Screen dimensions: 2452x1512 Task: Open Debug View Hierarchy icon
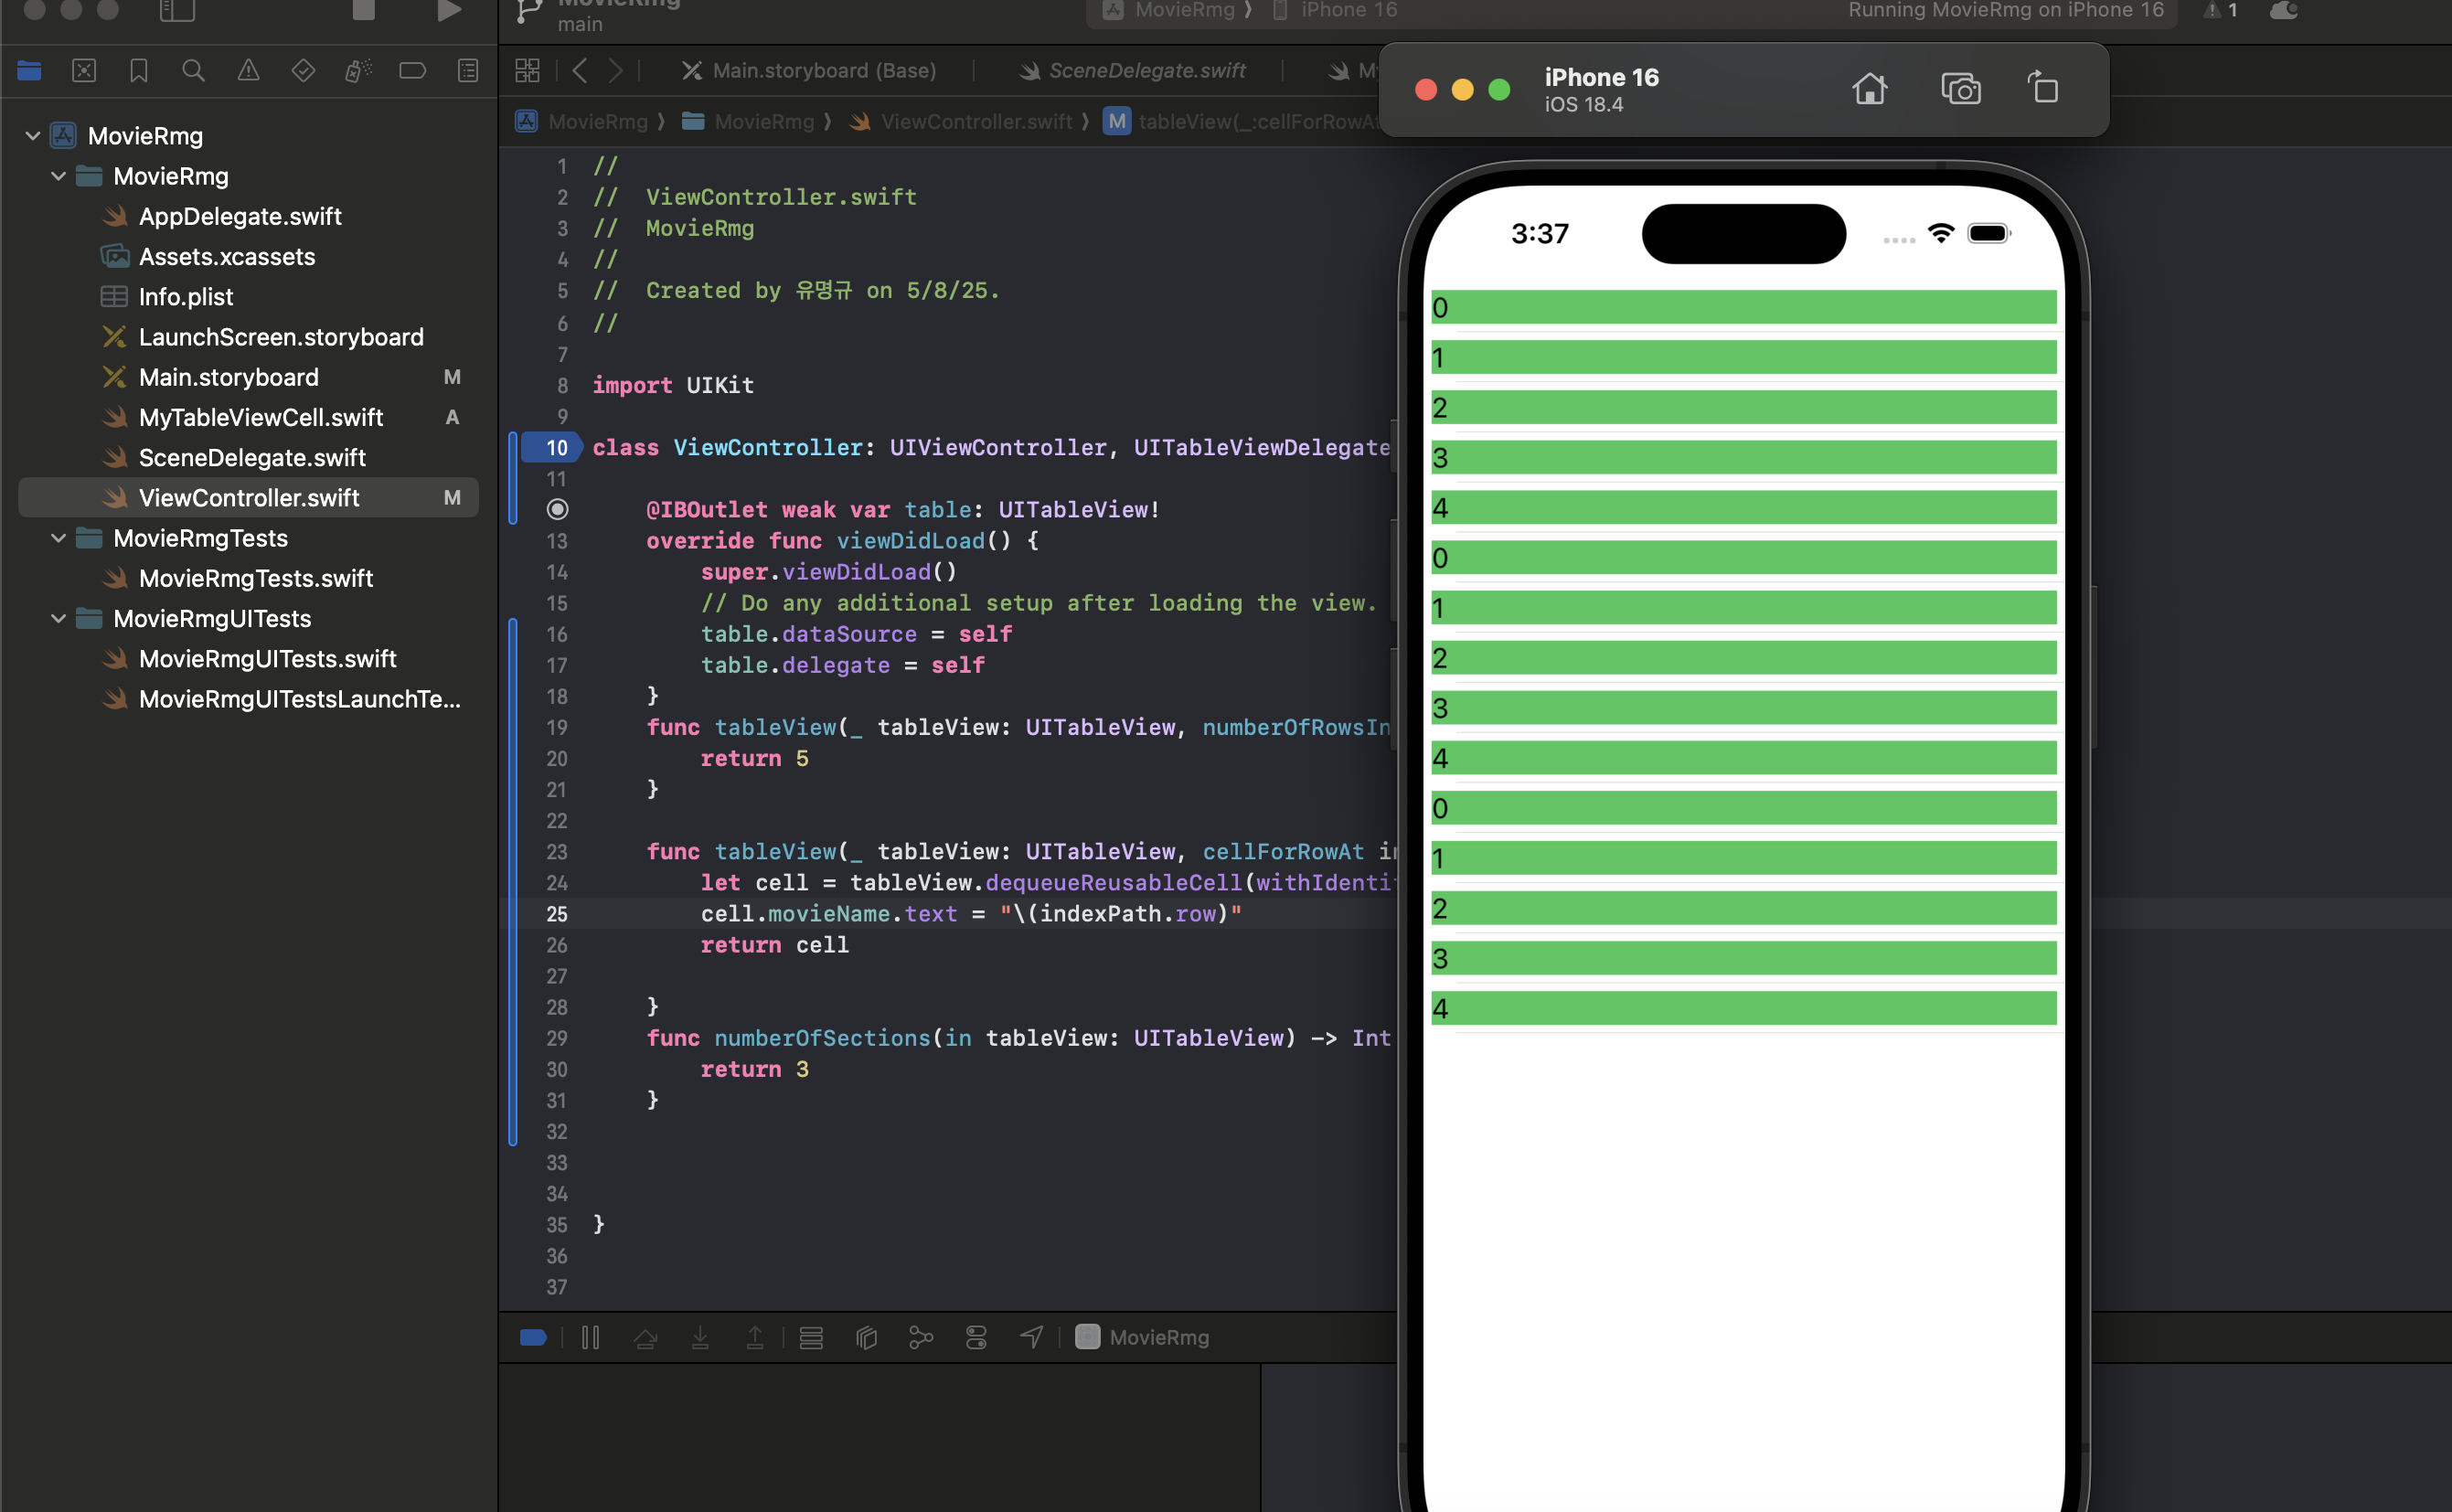coord(811,1337)
